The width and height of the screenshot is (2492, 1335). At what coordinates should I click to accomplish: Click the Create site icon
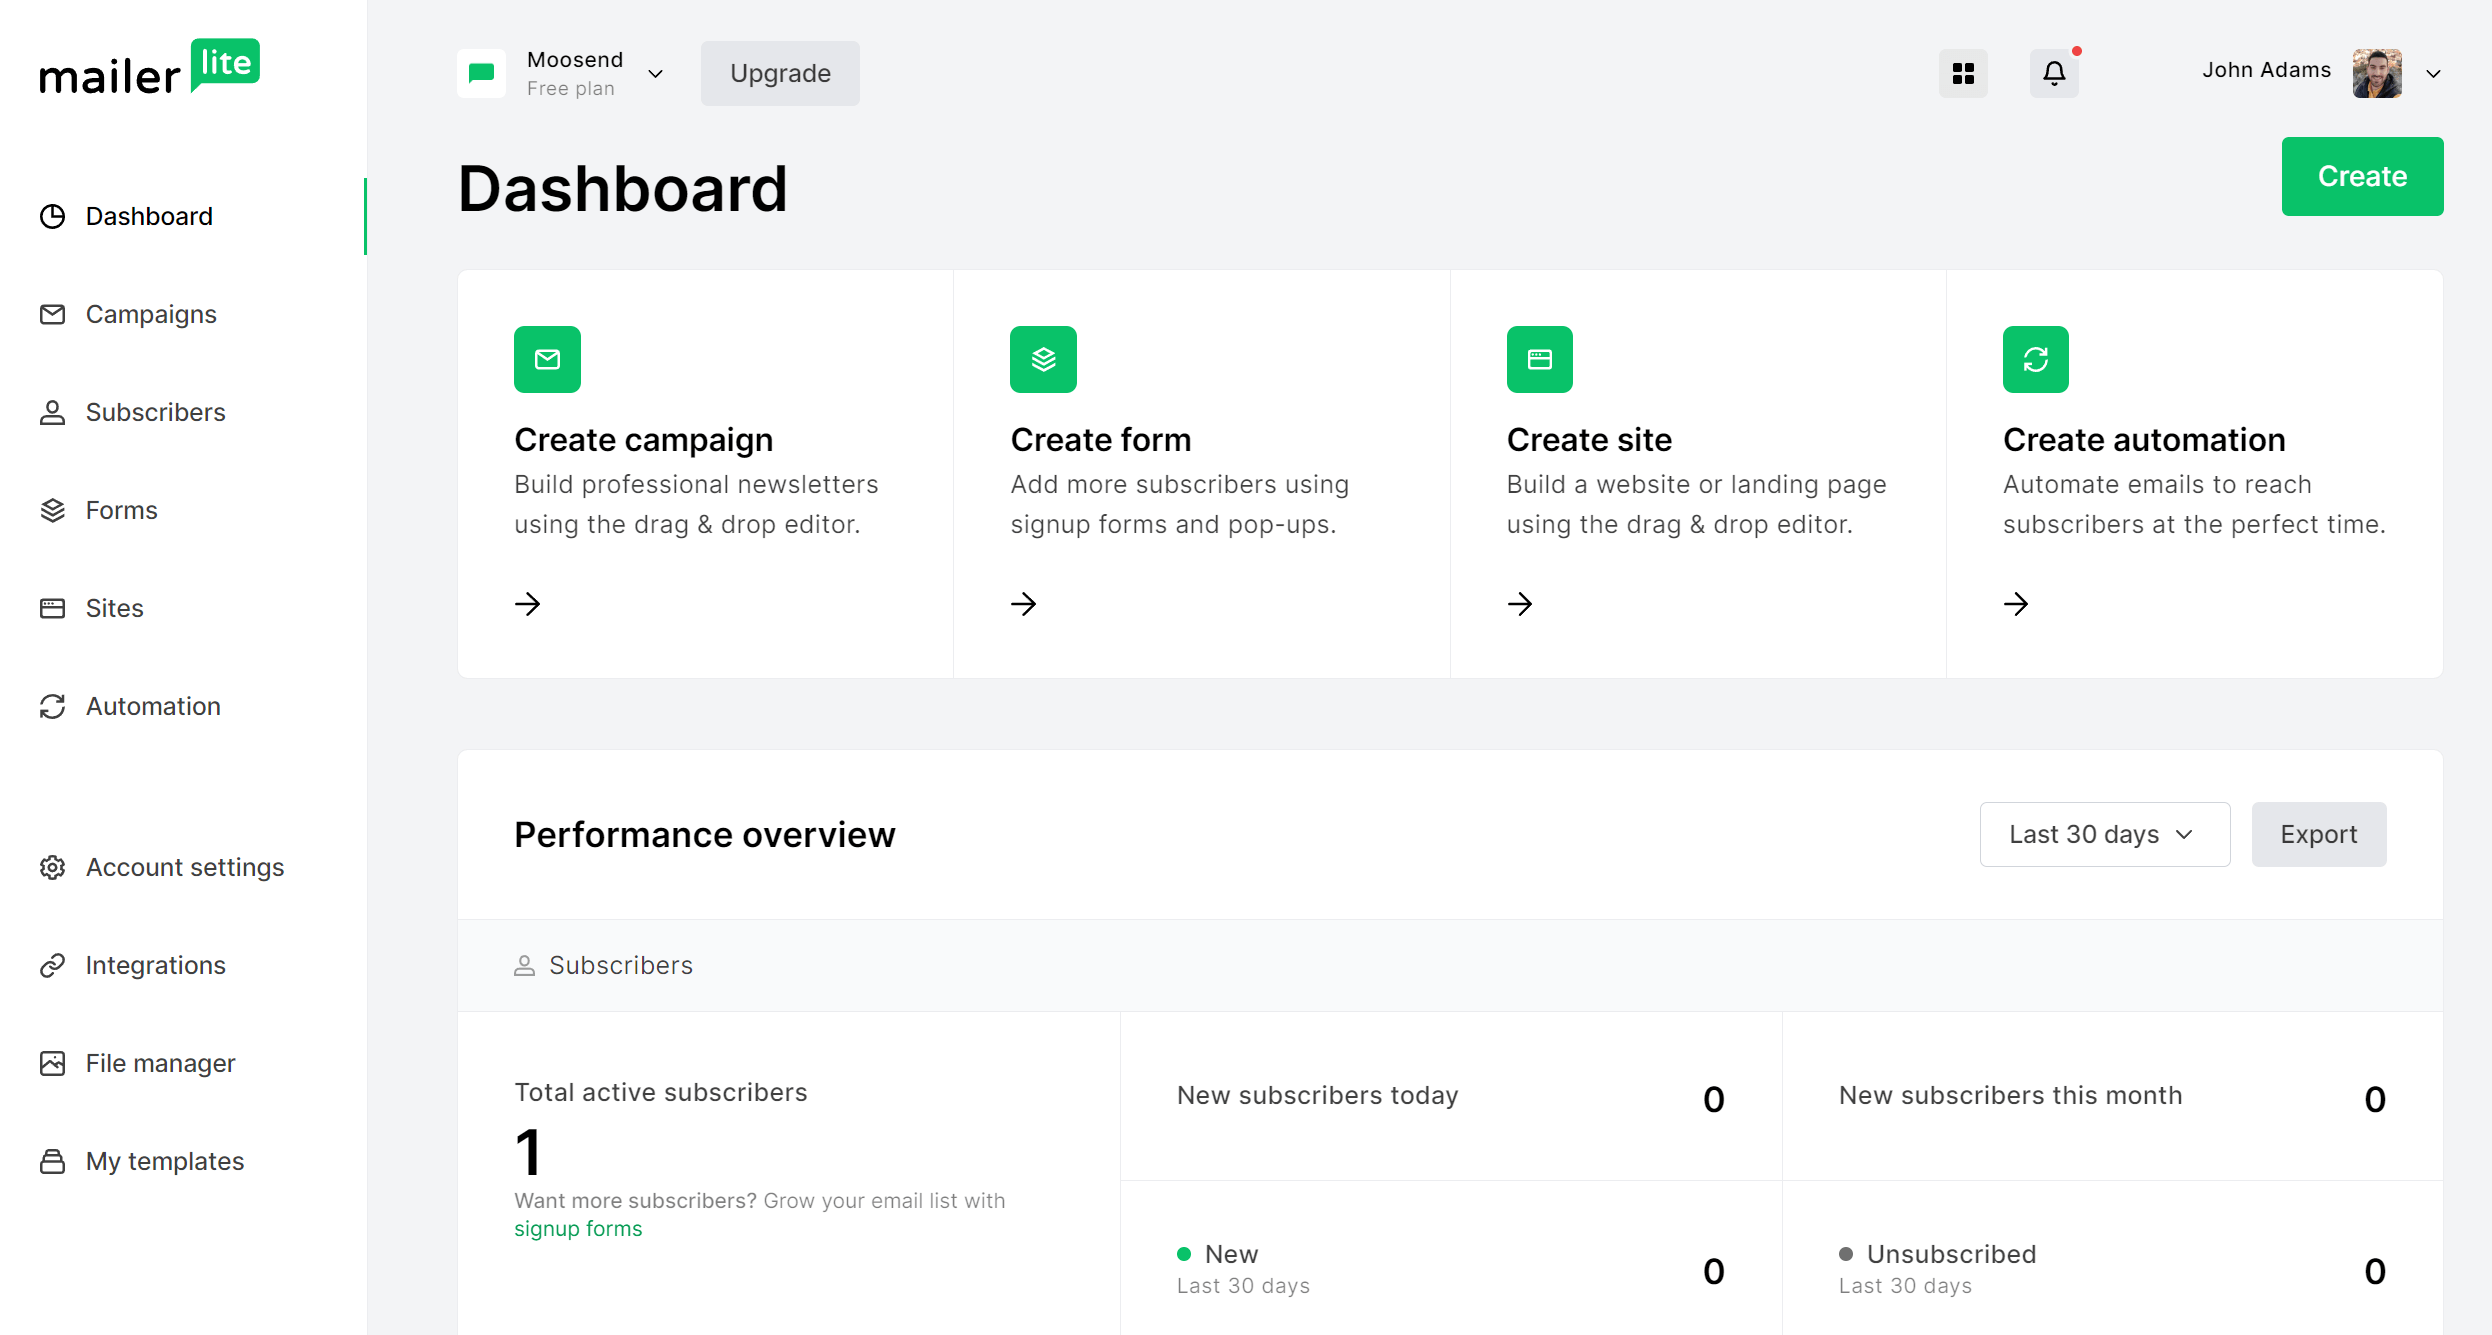(1539, 358)
